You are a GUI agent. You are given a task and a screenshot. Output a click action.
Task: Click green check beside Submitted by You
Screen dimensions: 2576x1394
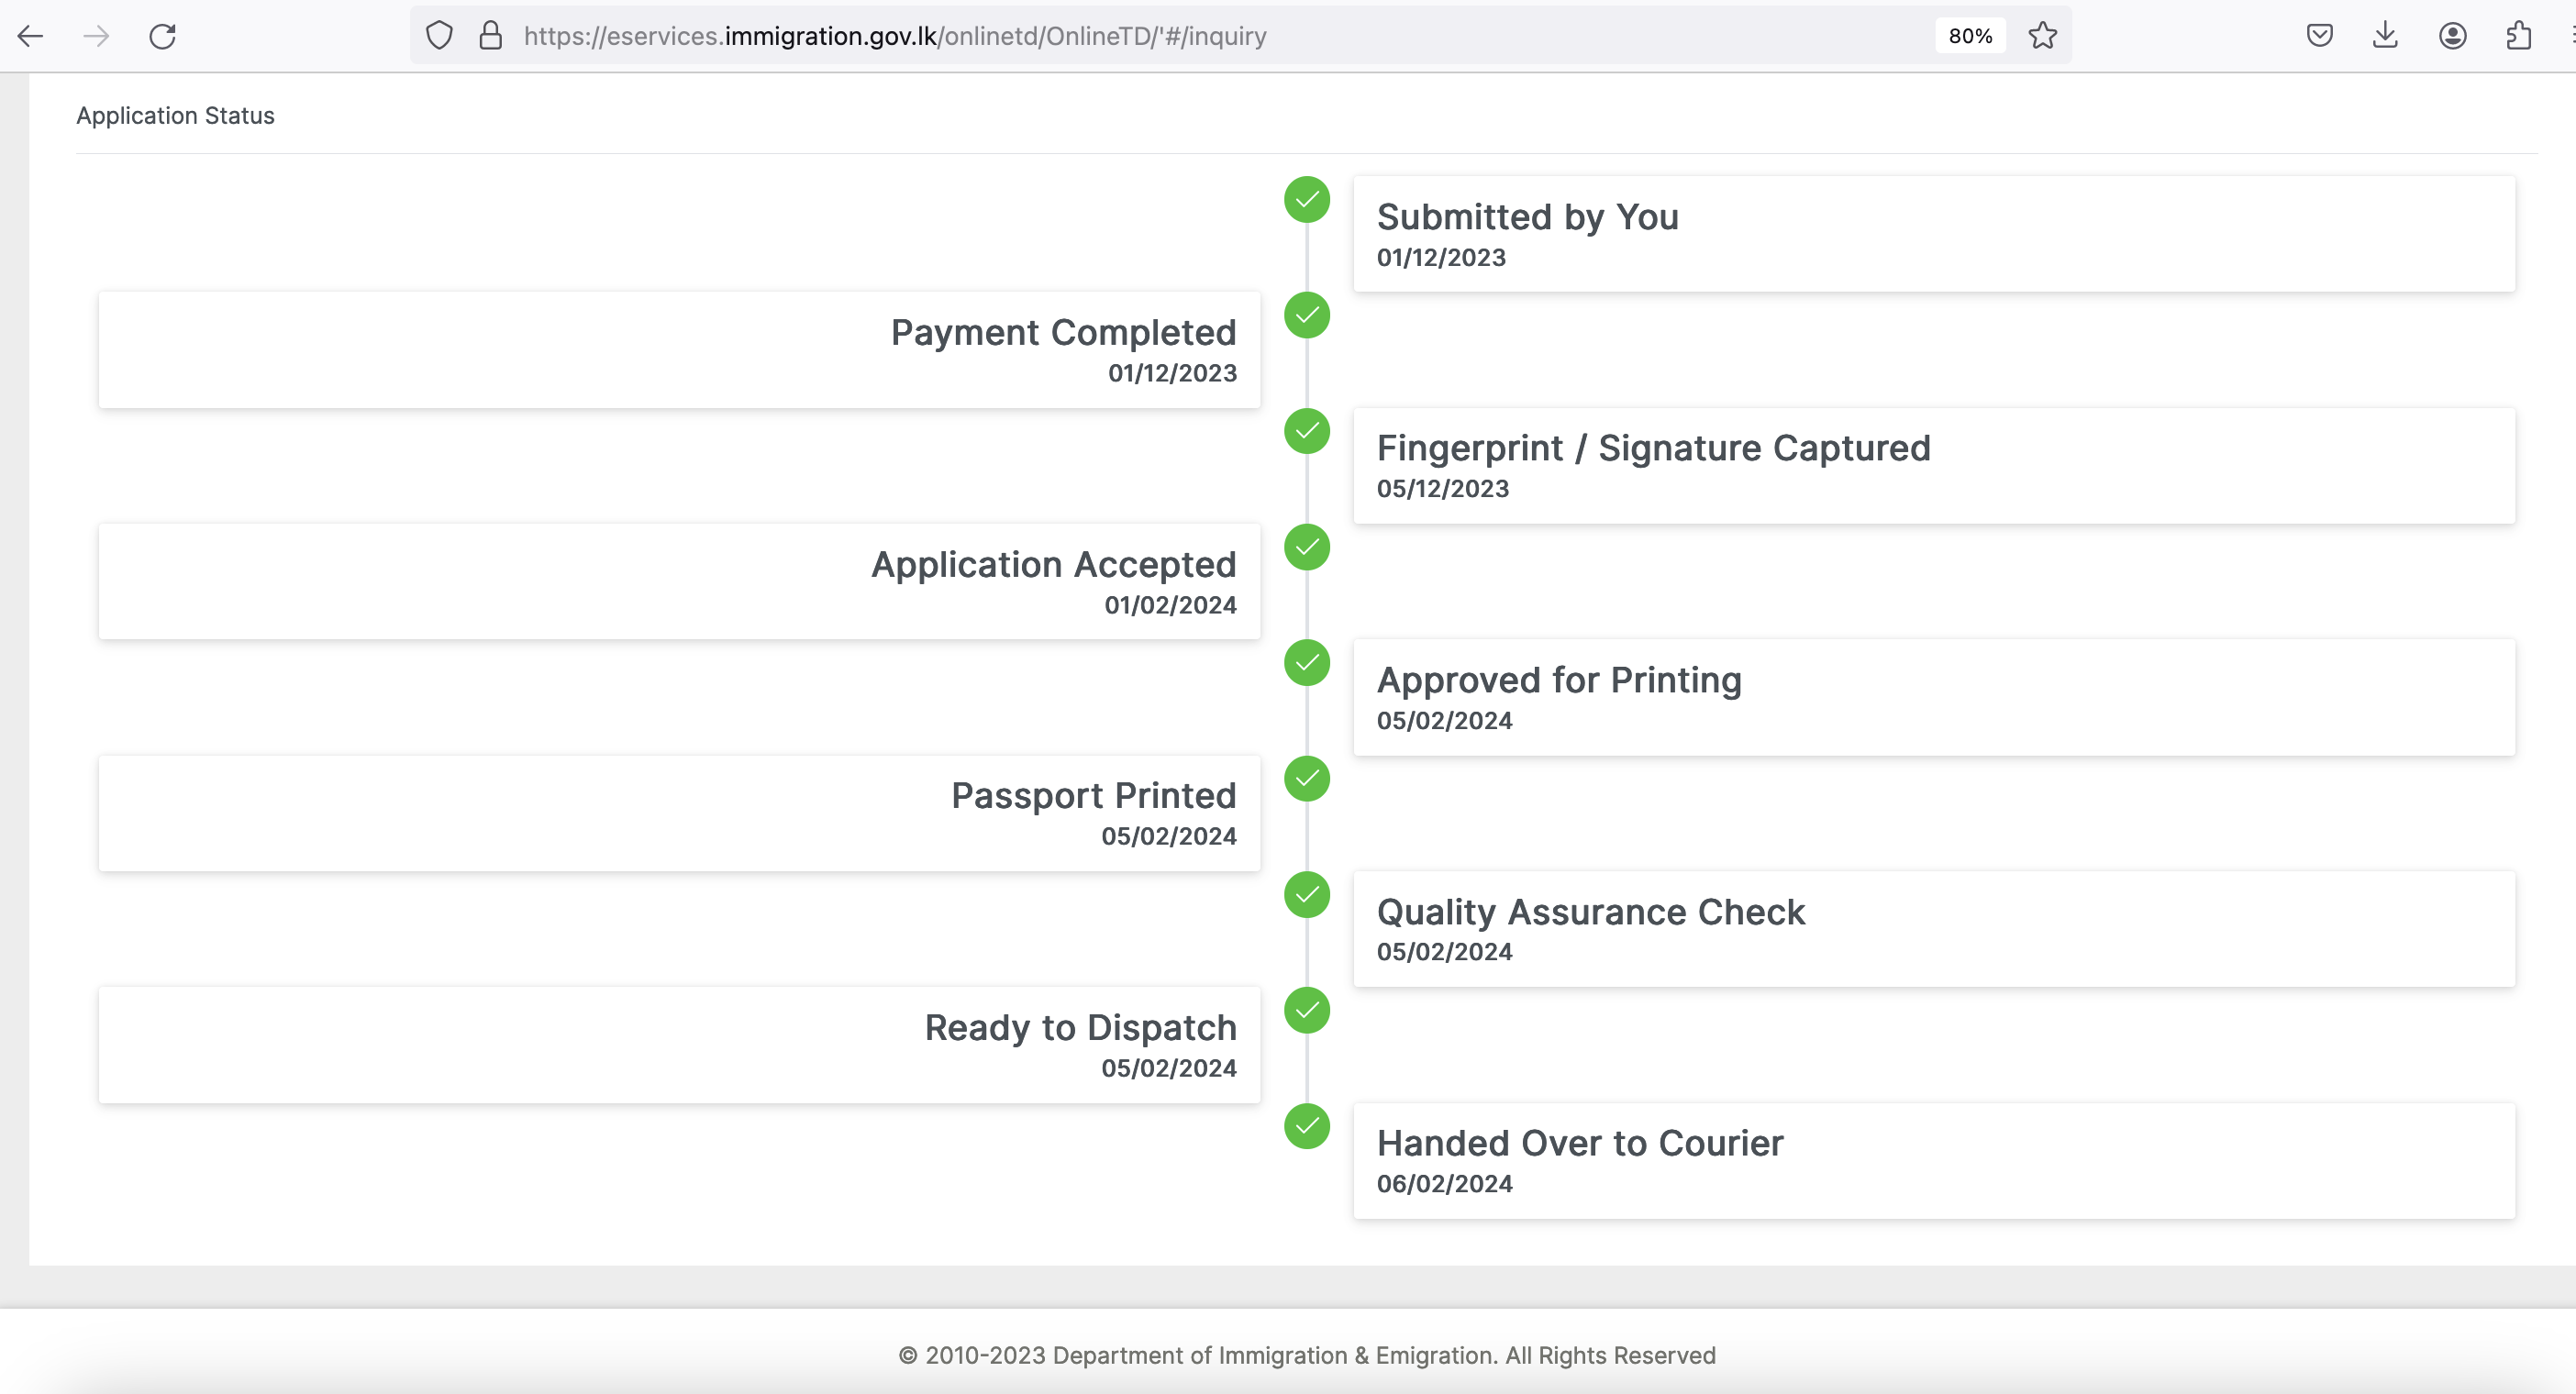(x=1307, y=200)
